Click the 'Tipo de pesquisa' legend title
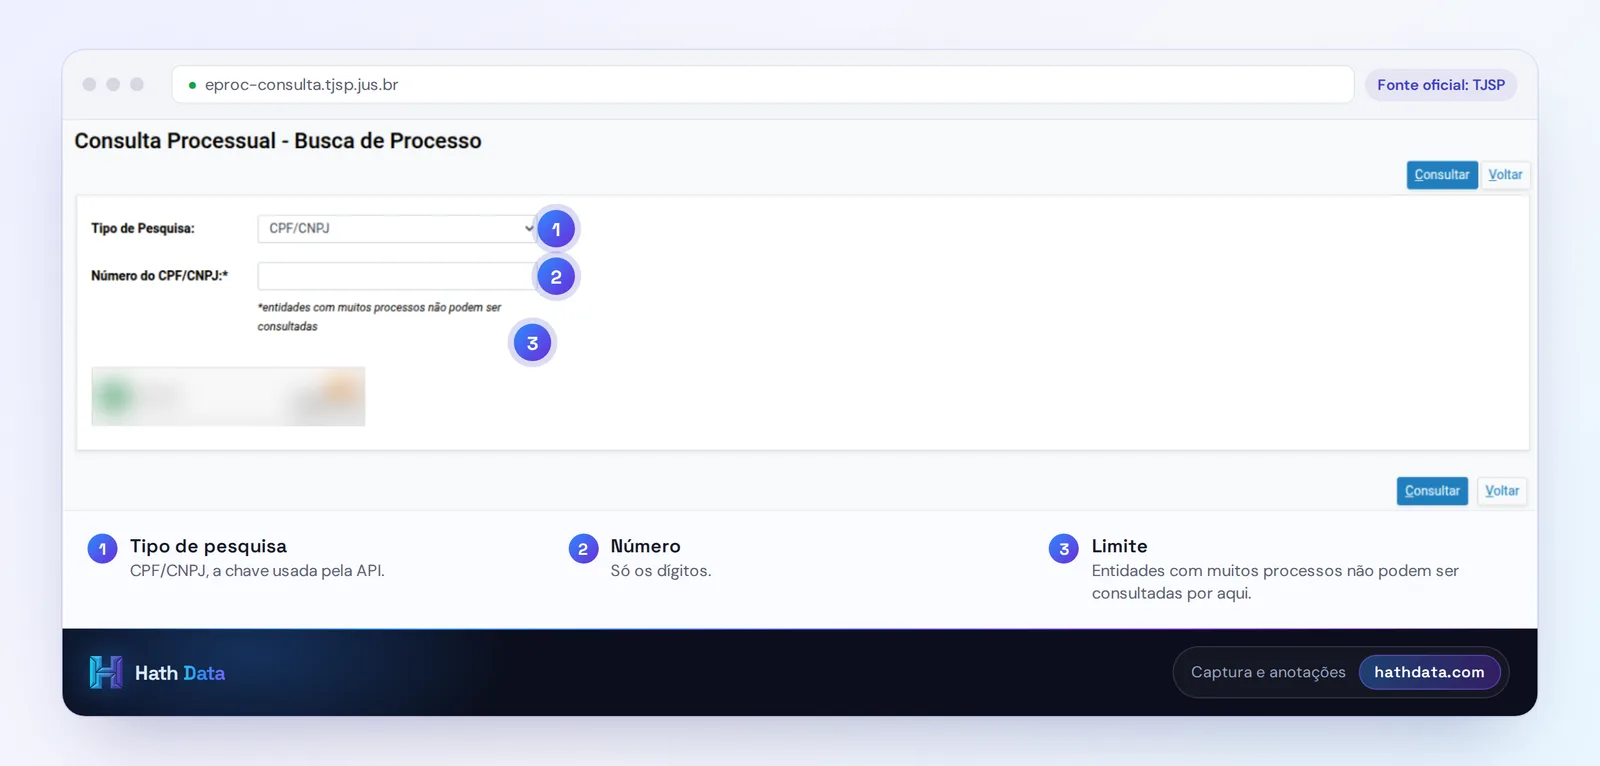1600x766 pixels. pyautogui.click(x=208, y=546)
